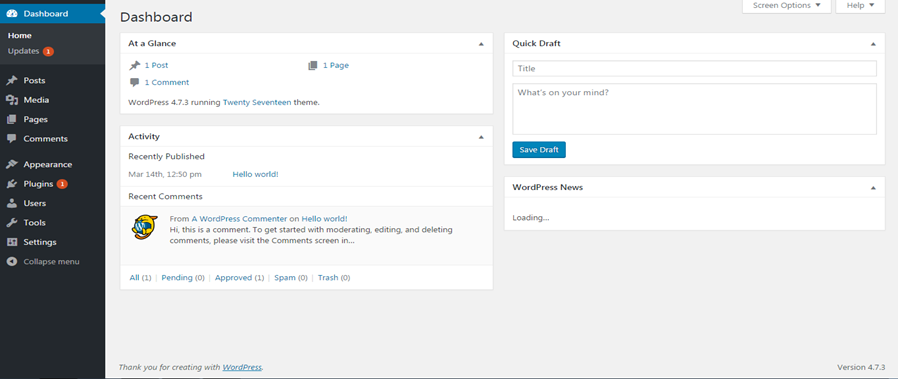This screenshot has width=898, height=379.
Task: Open A WordPress Commenter author link
Action: (239, 219)
